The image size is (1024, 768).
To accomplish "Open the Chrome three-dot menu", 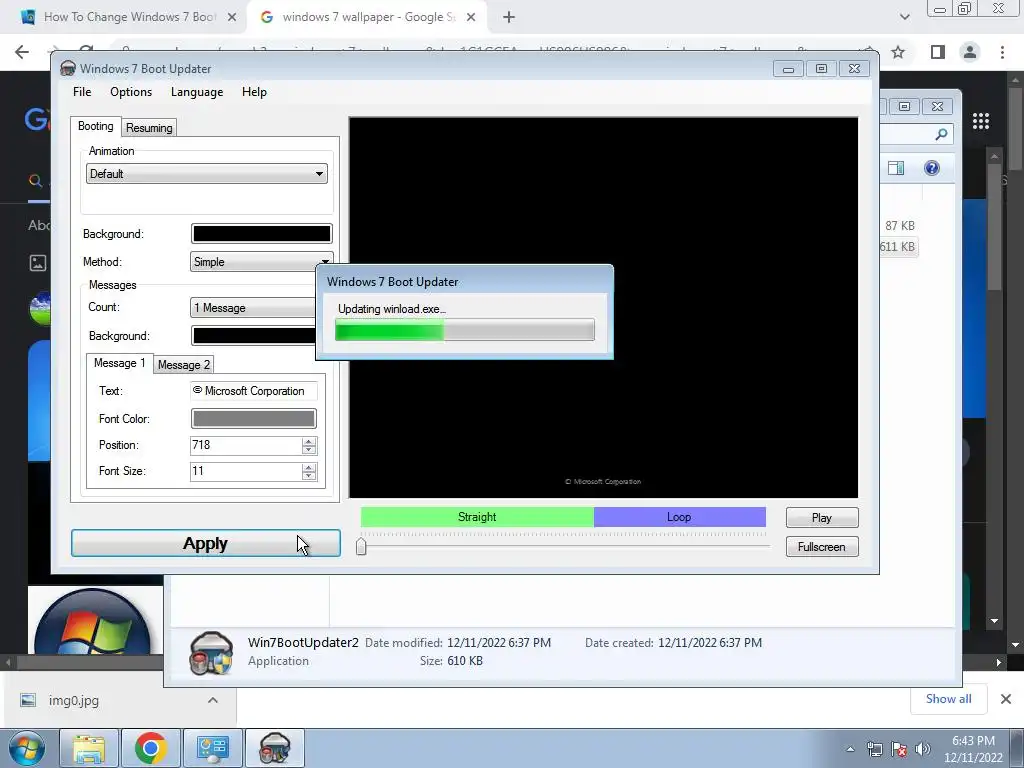I will (1002, 52).
